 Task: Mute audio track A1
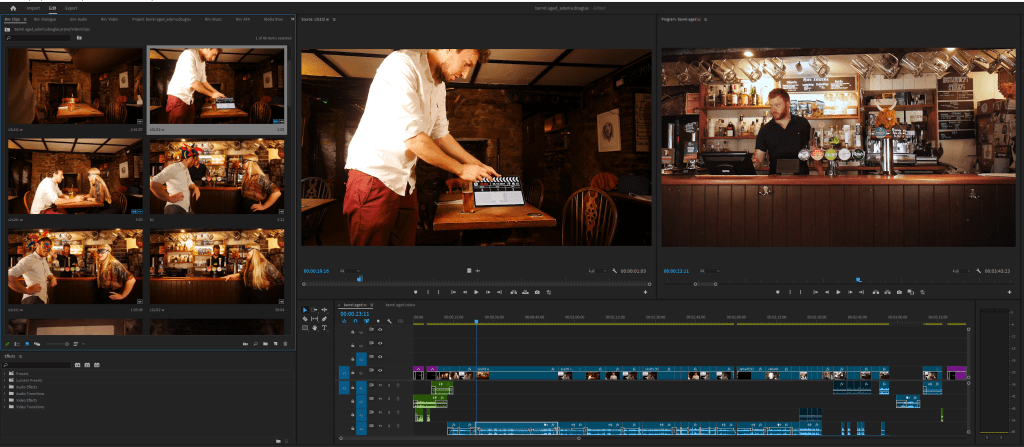pos(380,385)
